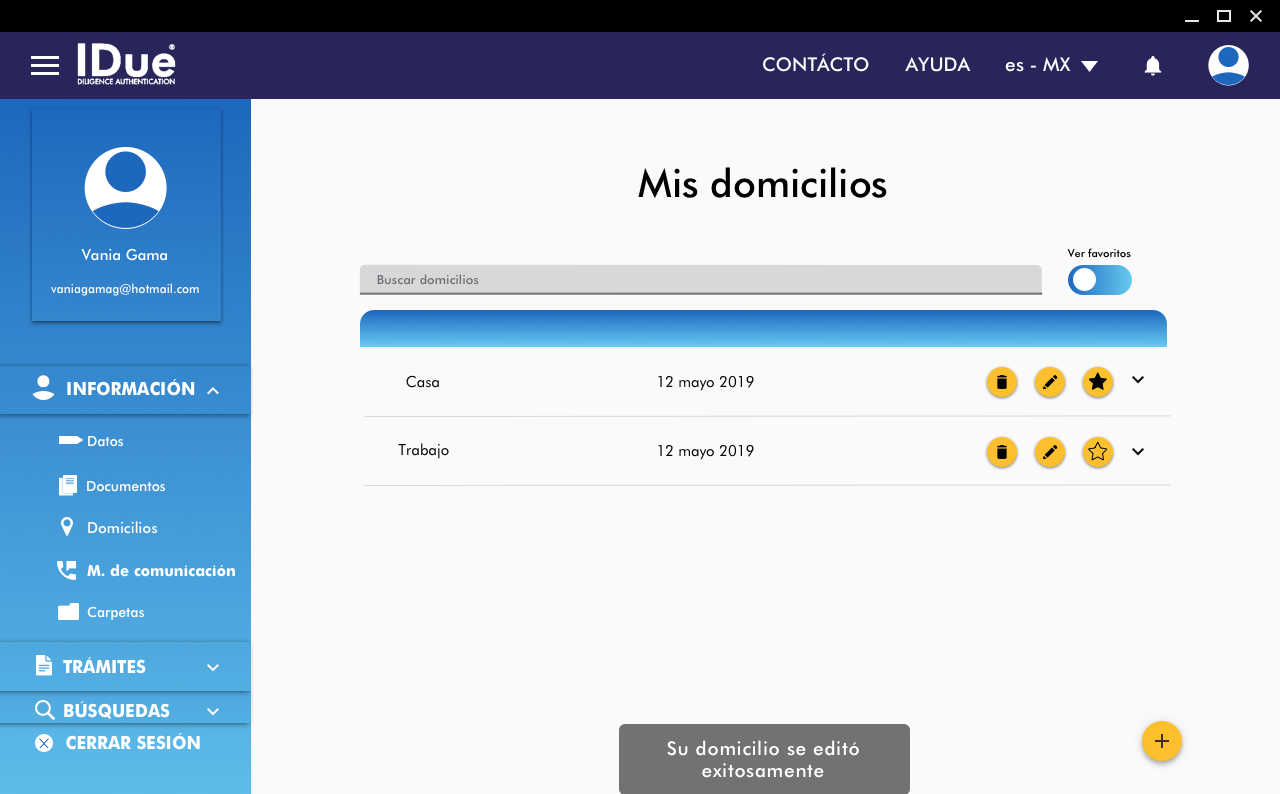
Task: Add new address with plus button
Action: point(1161,741)
